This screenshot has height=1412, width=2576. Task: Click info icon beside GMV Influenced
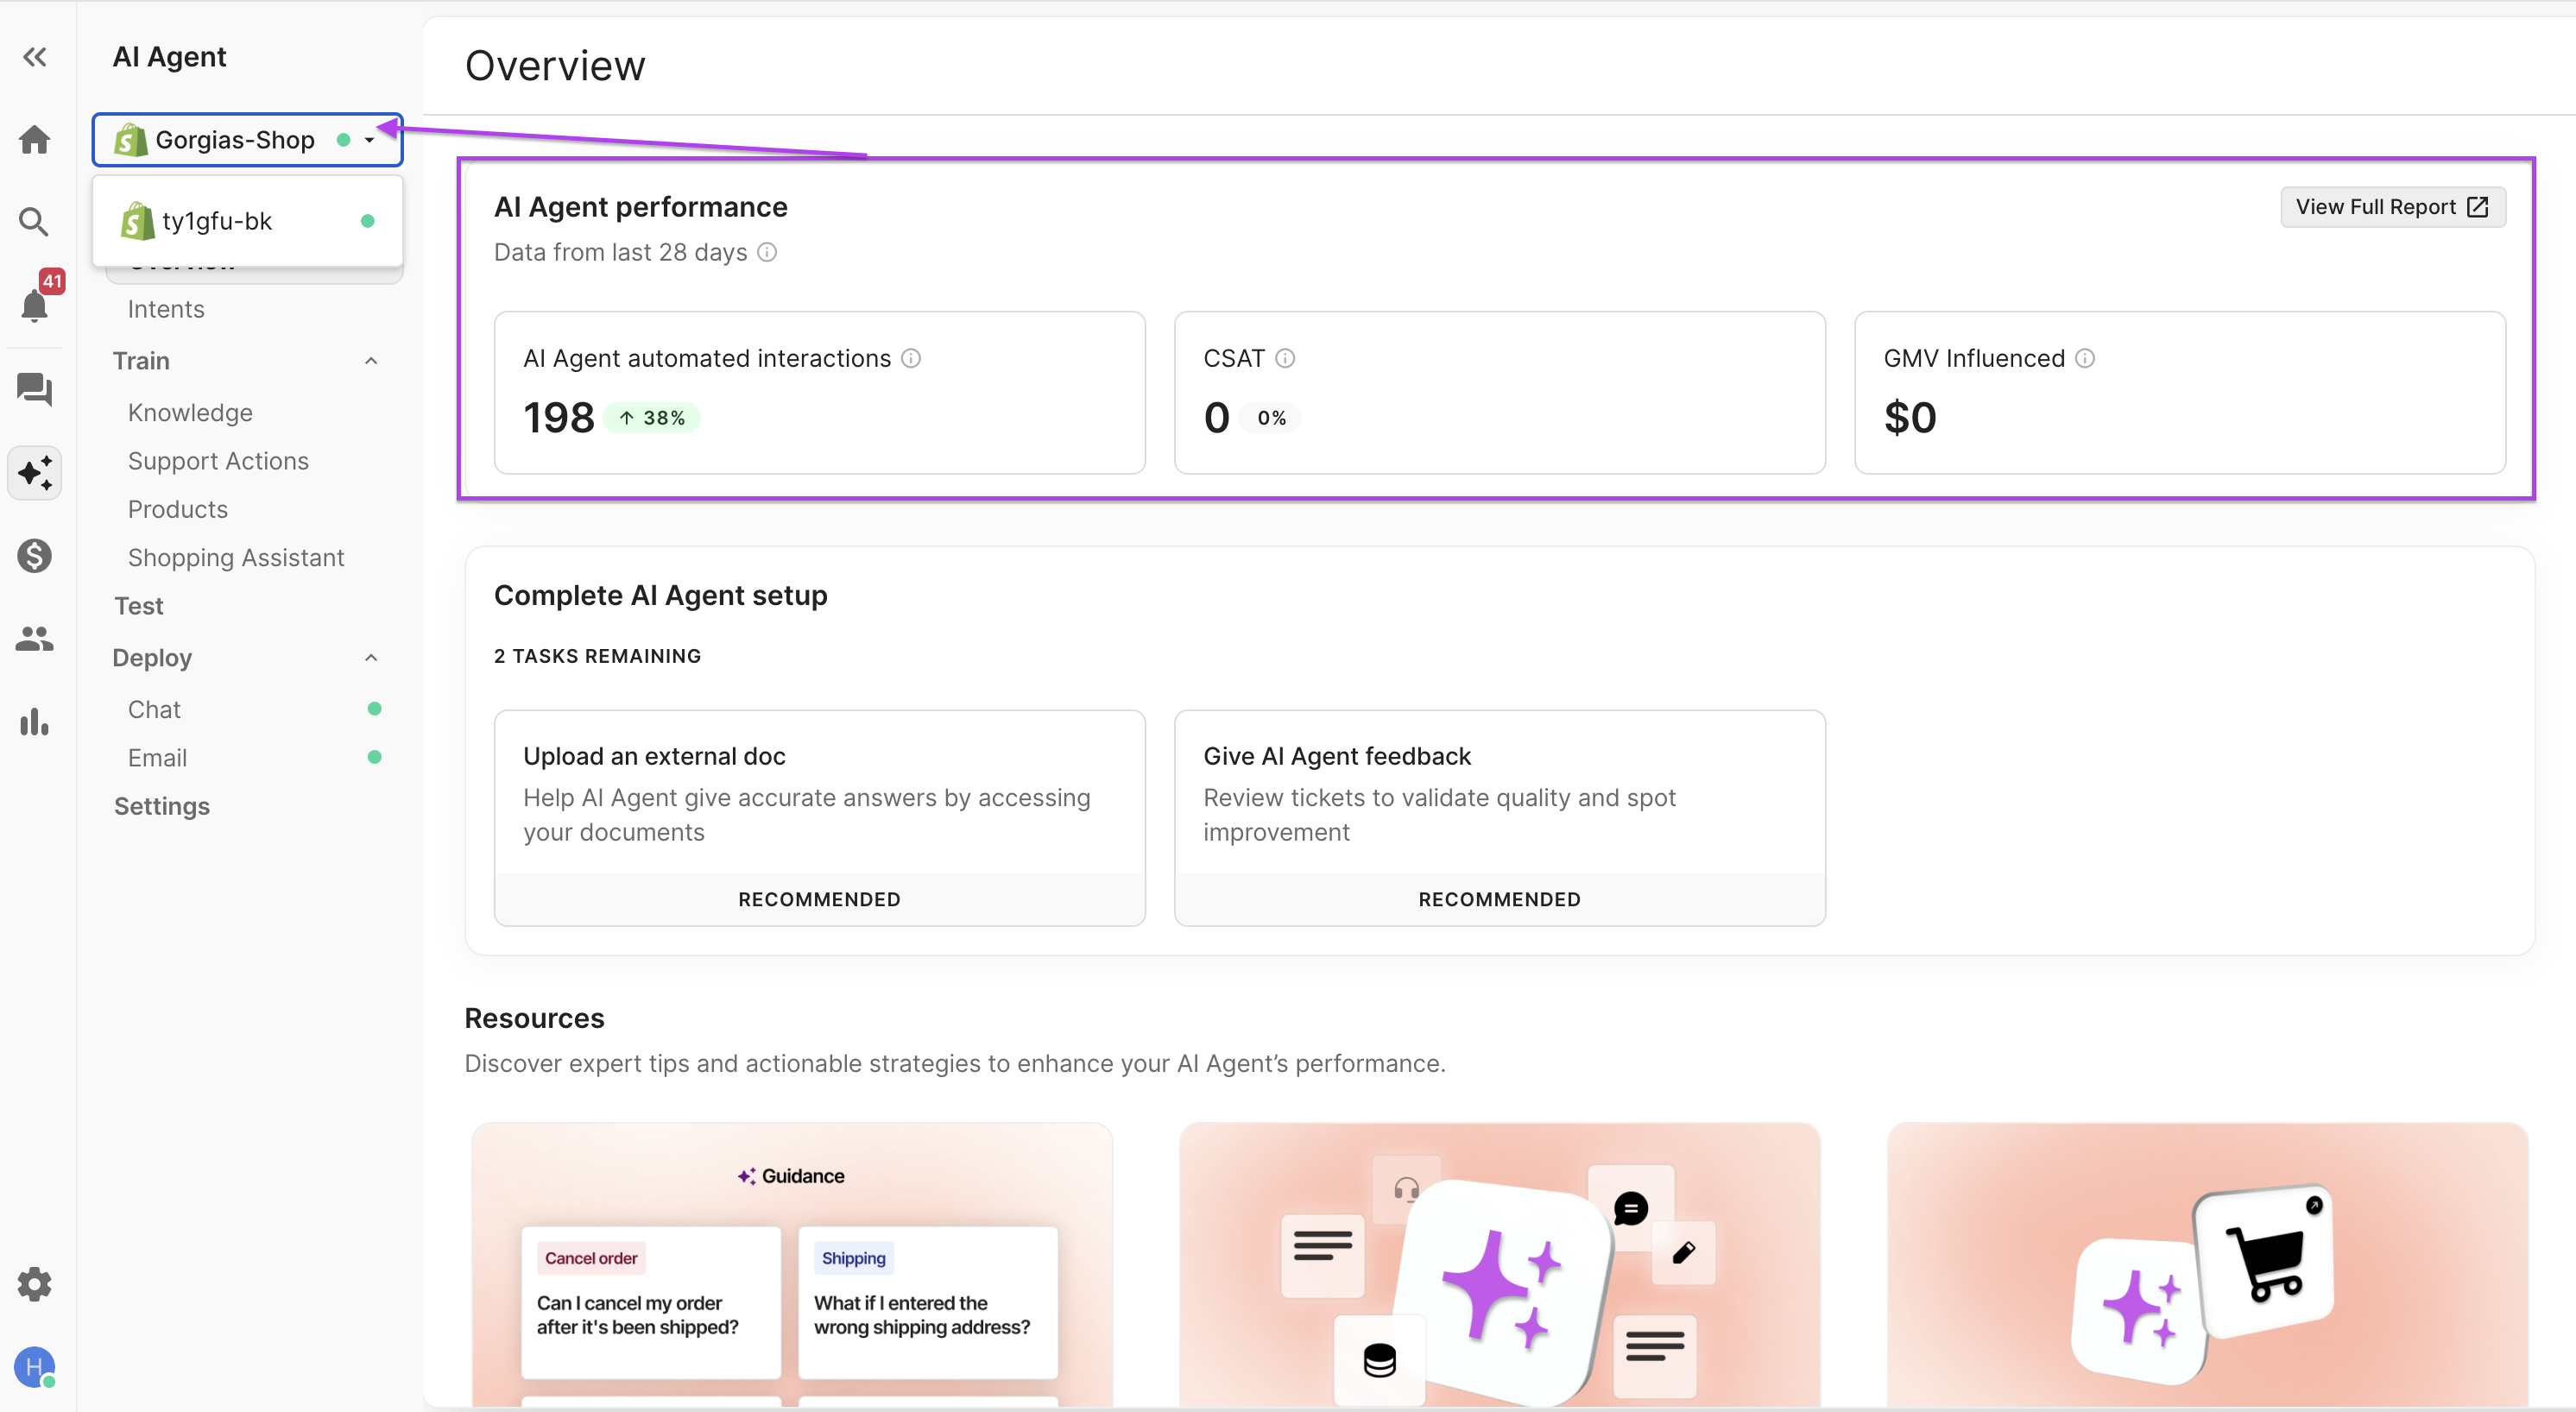(x=2085, y=358)
